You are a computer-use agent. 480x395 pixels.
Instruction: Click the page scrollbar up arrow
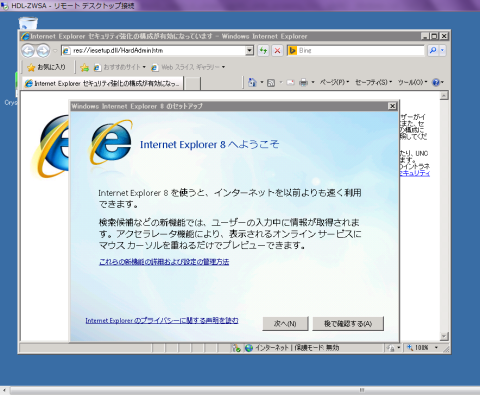(x=444, y=96)
